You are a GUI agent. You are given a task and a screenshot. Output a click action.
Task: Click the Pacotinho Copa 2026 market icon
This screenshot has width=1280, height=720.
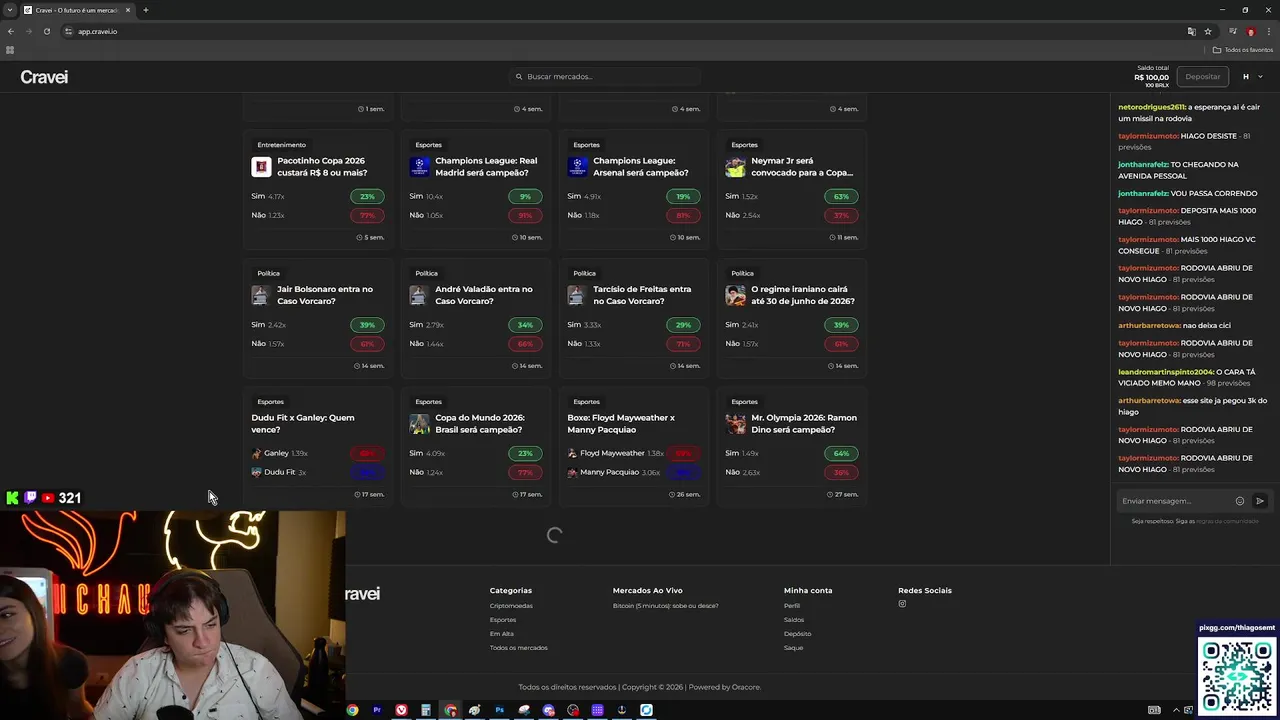(x=261, y=167)
